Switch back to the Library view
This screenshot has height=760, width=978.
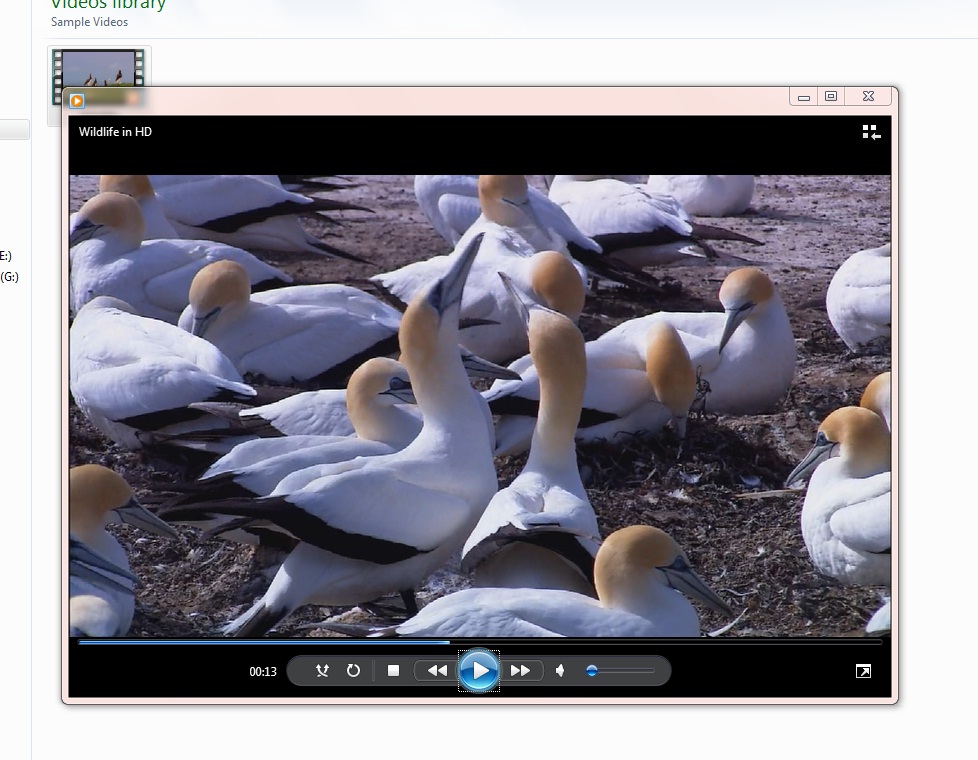(869, 131)
